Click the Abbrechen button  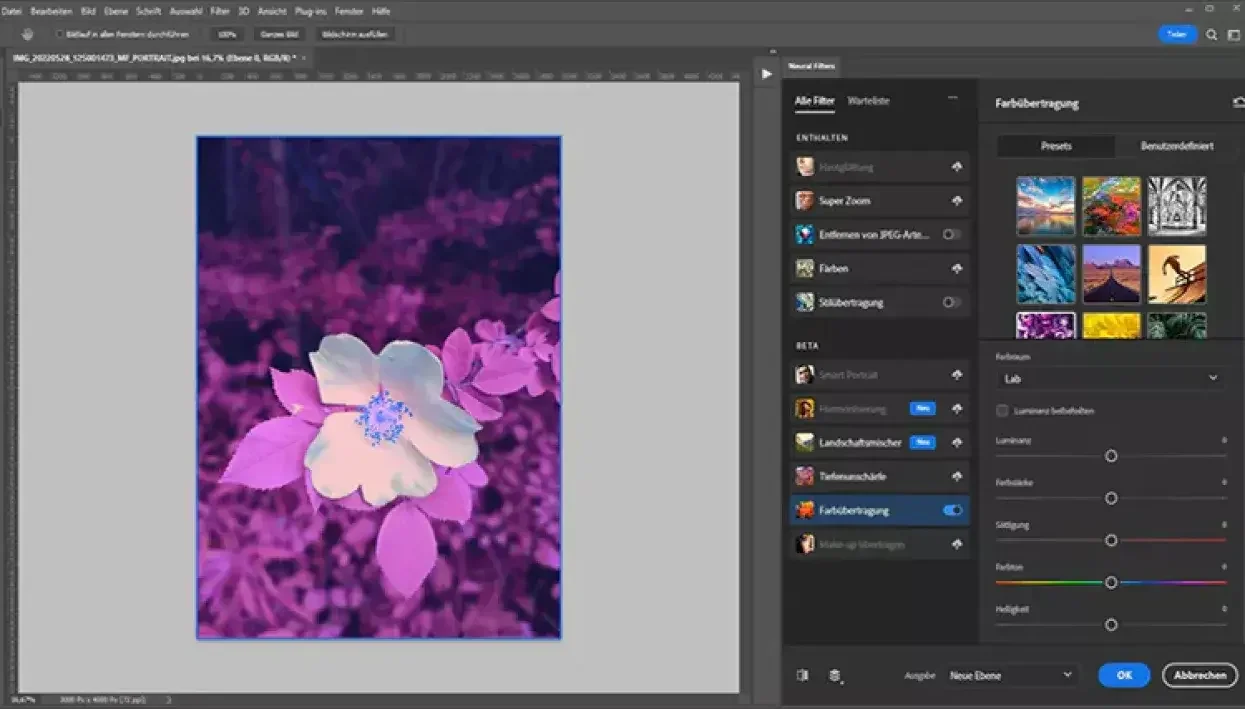1199,676
